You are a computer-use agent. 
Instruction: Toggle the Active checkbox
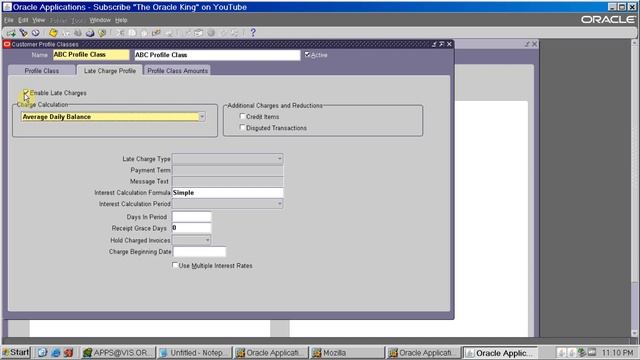coord(307,54)
